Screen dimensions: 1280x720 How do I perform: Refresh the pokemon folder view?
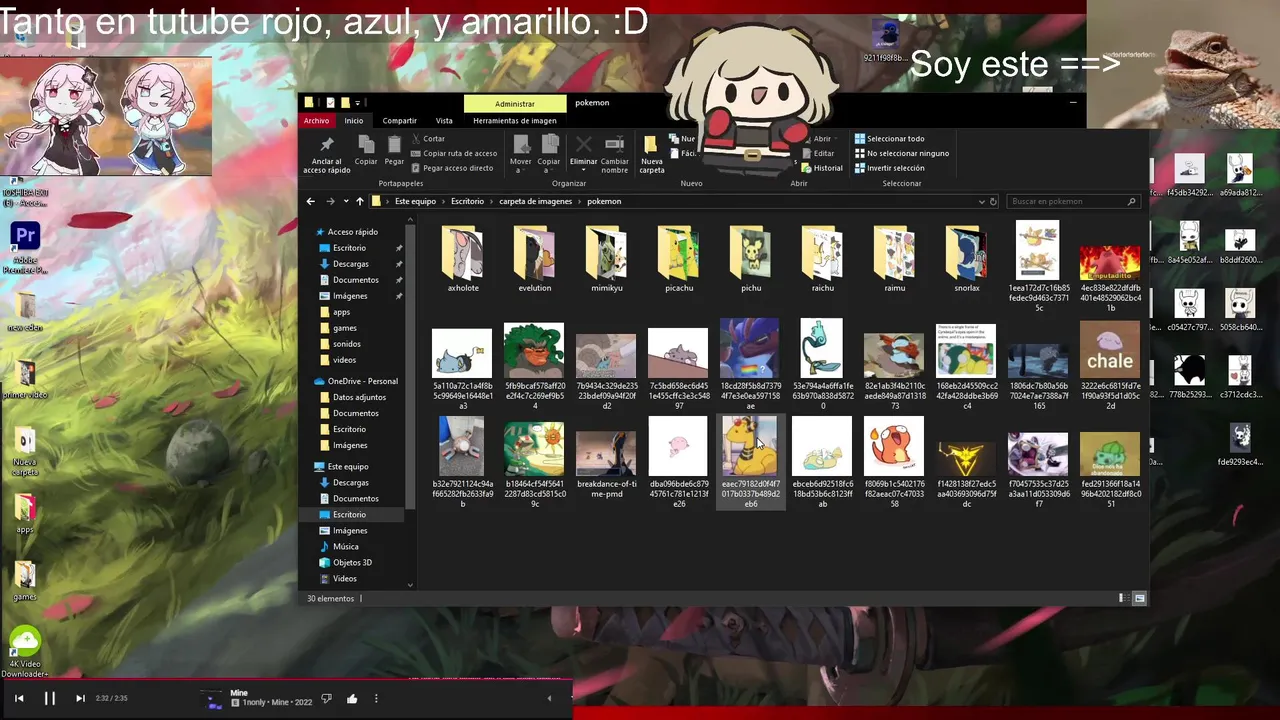993,201
